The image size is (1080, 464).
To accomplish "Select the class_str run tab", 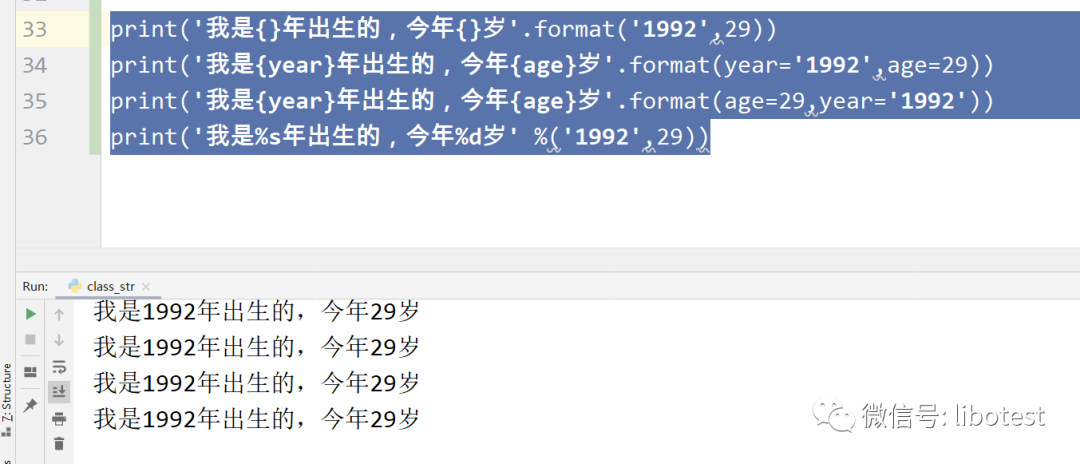I will pyautogui.click(x=110, y=286).
